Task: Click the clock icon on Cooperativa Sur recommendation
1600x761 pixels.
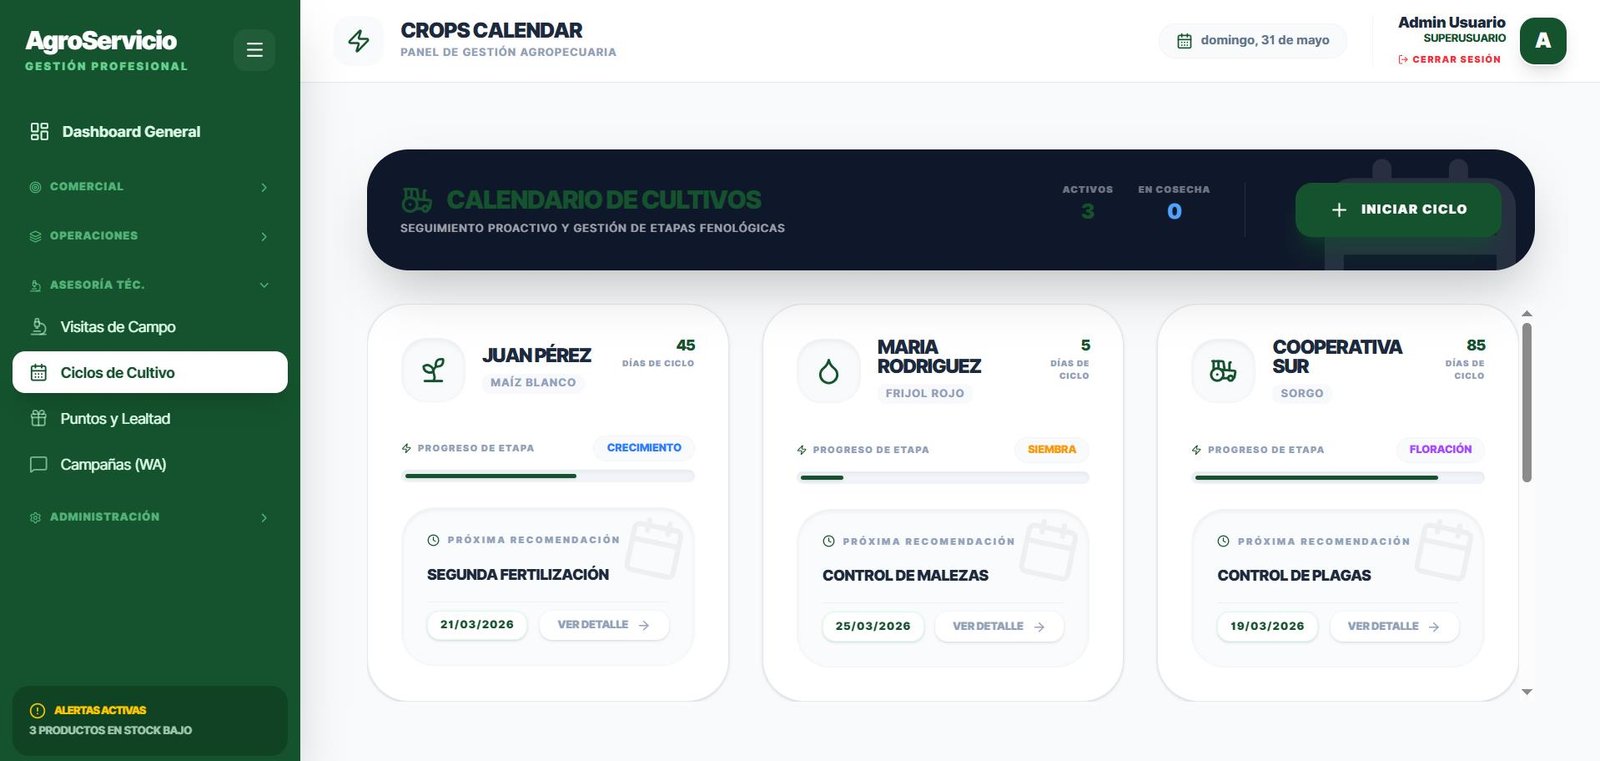Action: (x=1223, y=542)
